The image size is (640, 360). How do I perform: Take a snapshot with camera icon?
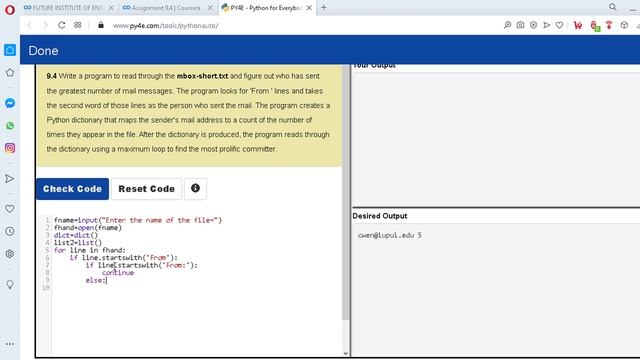[x=520, y=25]
